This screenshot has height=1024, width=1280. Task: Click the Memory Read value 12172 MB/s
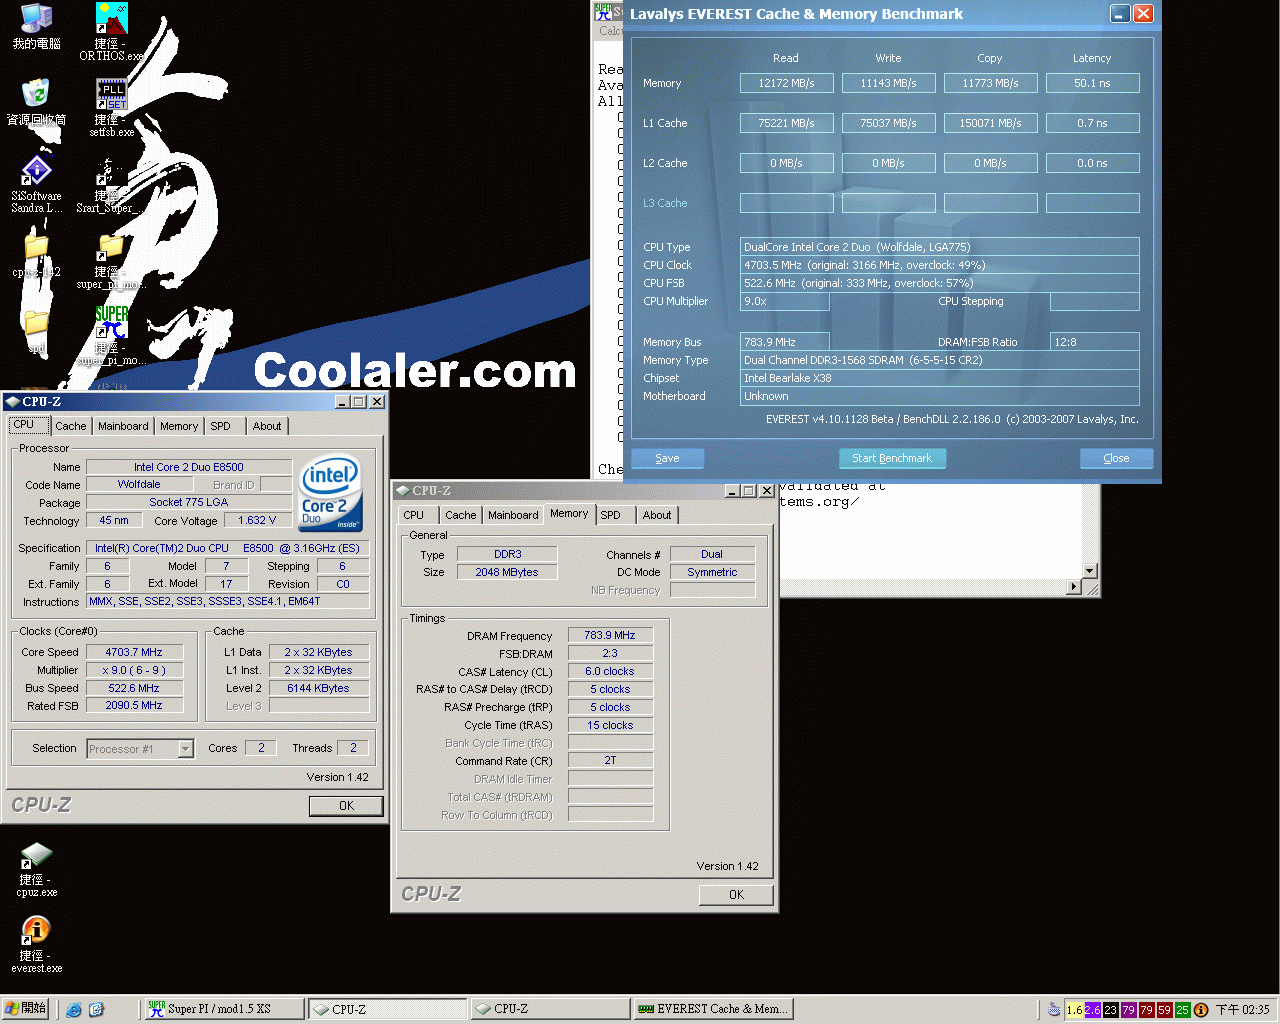(786, 83)
